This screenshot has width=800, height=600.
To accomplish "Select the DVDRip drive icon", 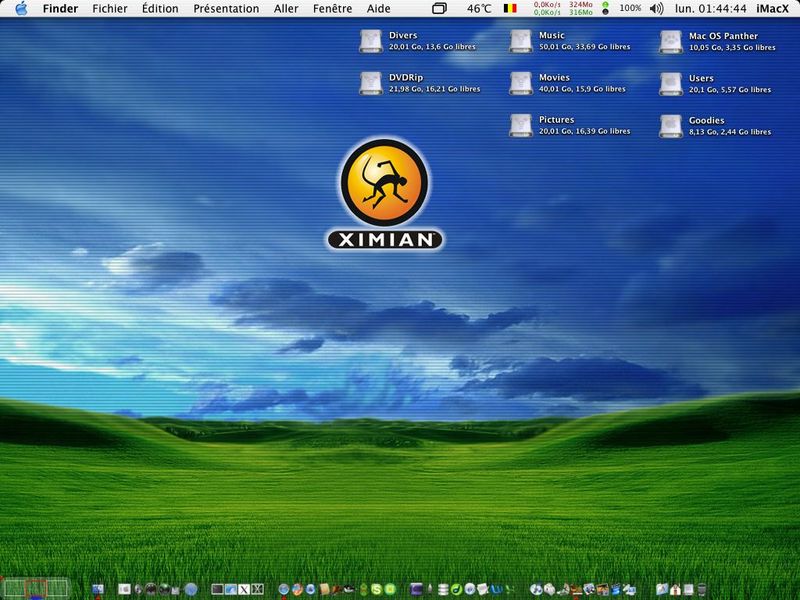I will (x=371, y=83).
